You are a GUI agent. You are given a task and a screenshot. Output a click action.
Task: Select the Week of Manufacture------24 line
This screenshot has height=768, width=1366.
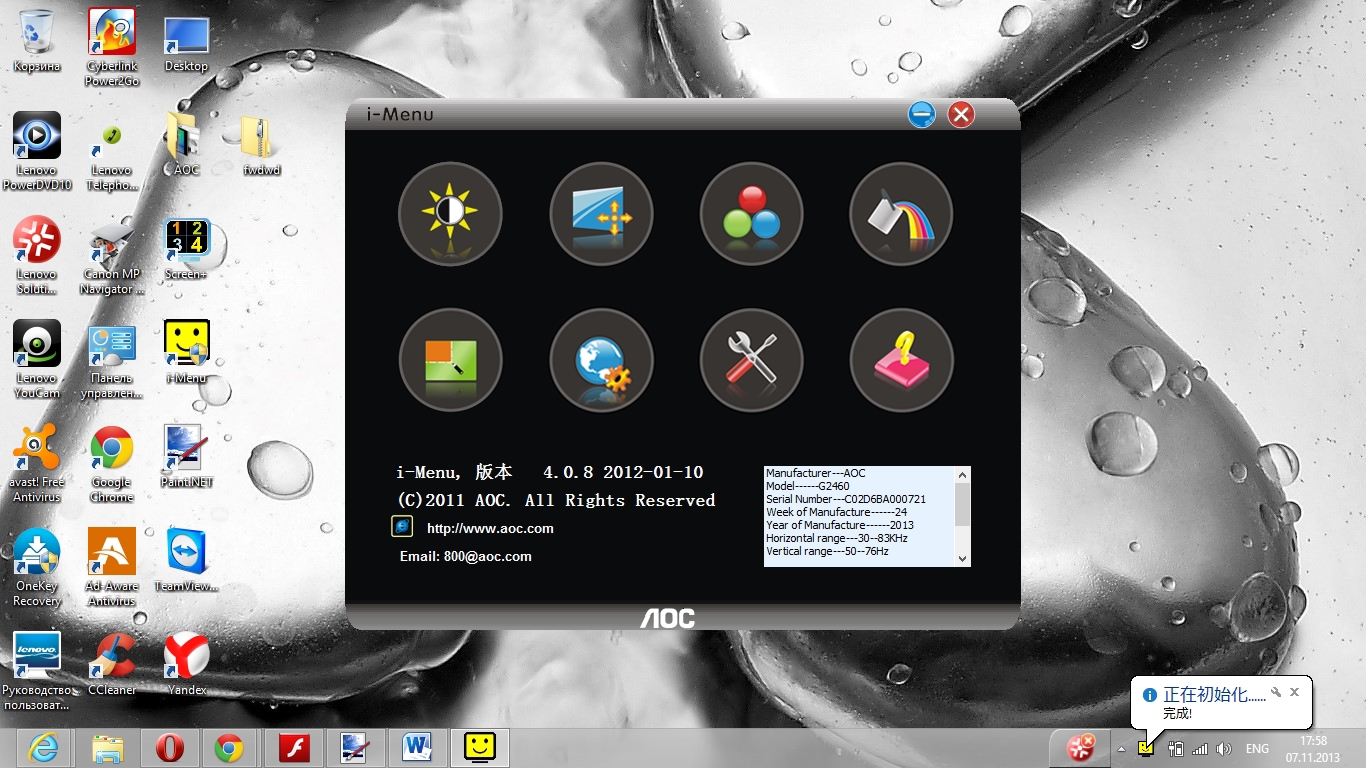(836, 511)
